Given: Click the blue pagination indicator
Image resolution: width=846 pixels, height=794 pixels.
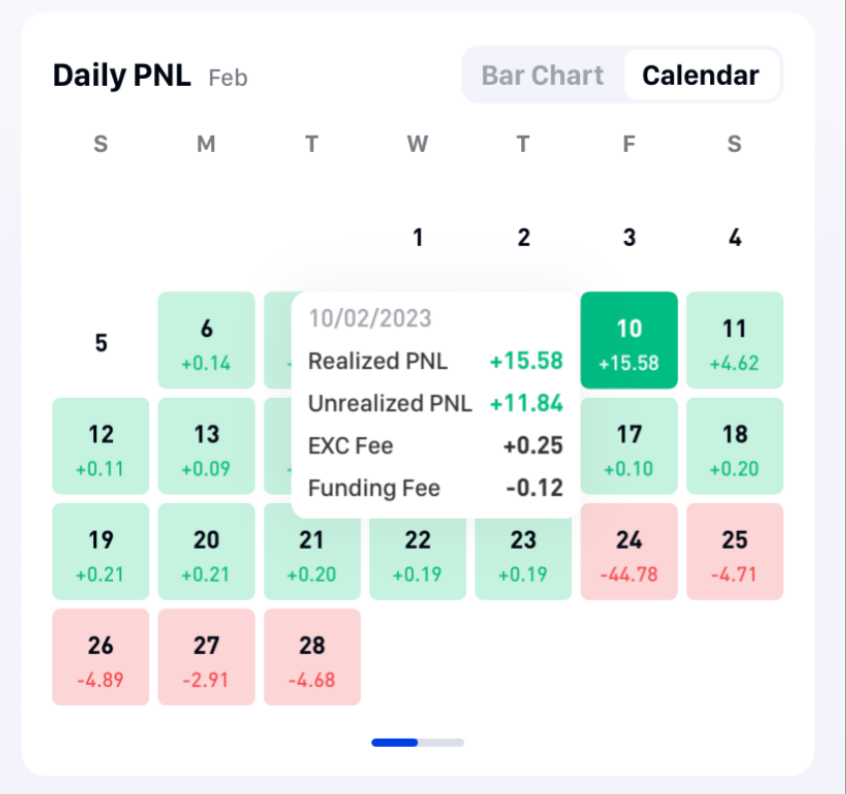Looking at the screenshot, I should point(394,742).
